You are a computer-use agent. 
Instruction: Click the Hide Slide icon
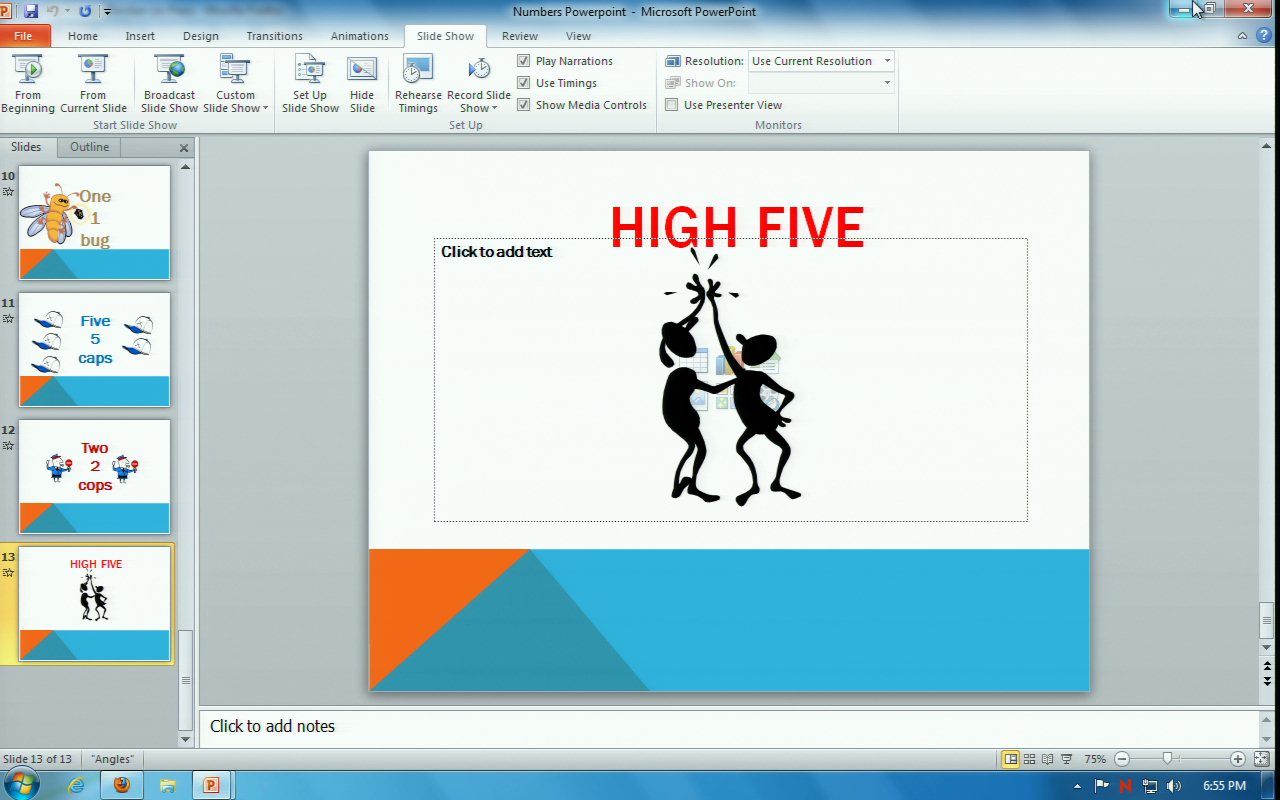[x=362, y=83]
